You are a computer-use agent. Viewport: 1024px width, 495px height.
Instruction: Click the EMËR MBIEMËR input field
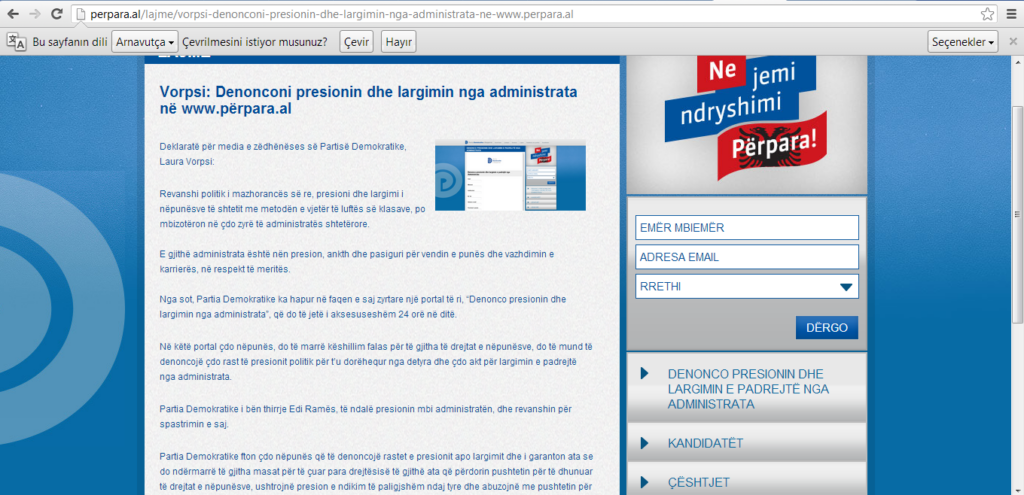click(x=746, y=228)
